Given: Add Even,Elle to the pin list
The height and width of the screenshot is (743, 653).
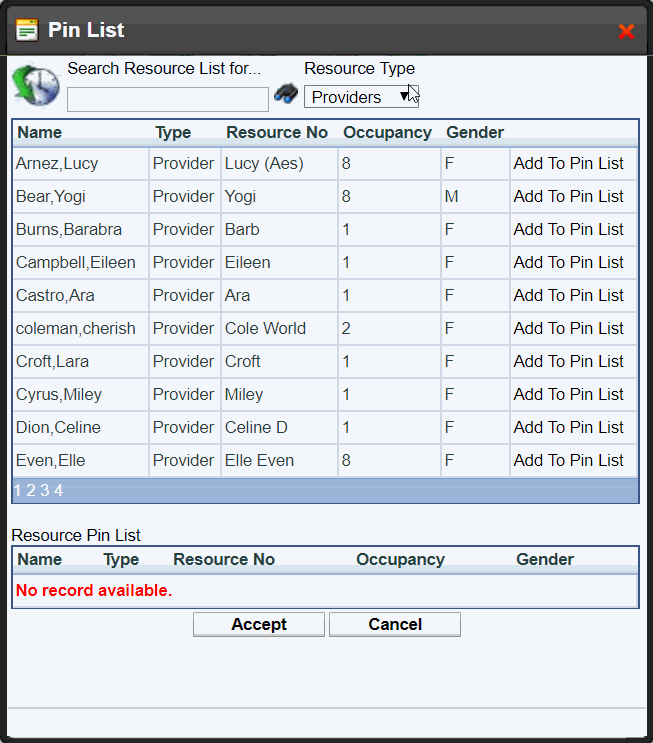Looking at the screenshot, I should point(568,461).
